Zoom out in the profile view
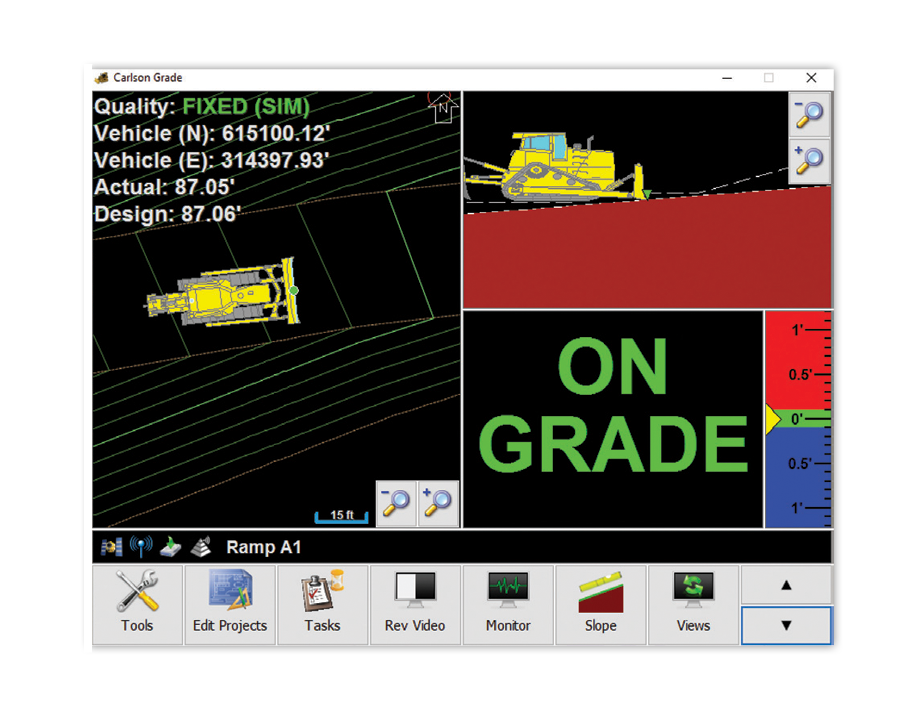The width and height of the screenshot is (923, 715). coord(808,113)
